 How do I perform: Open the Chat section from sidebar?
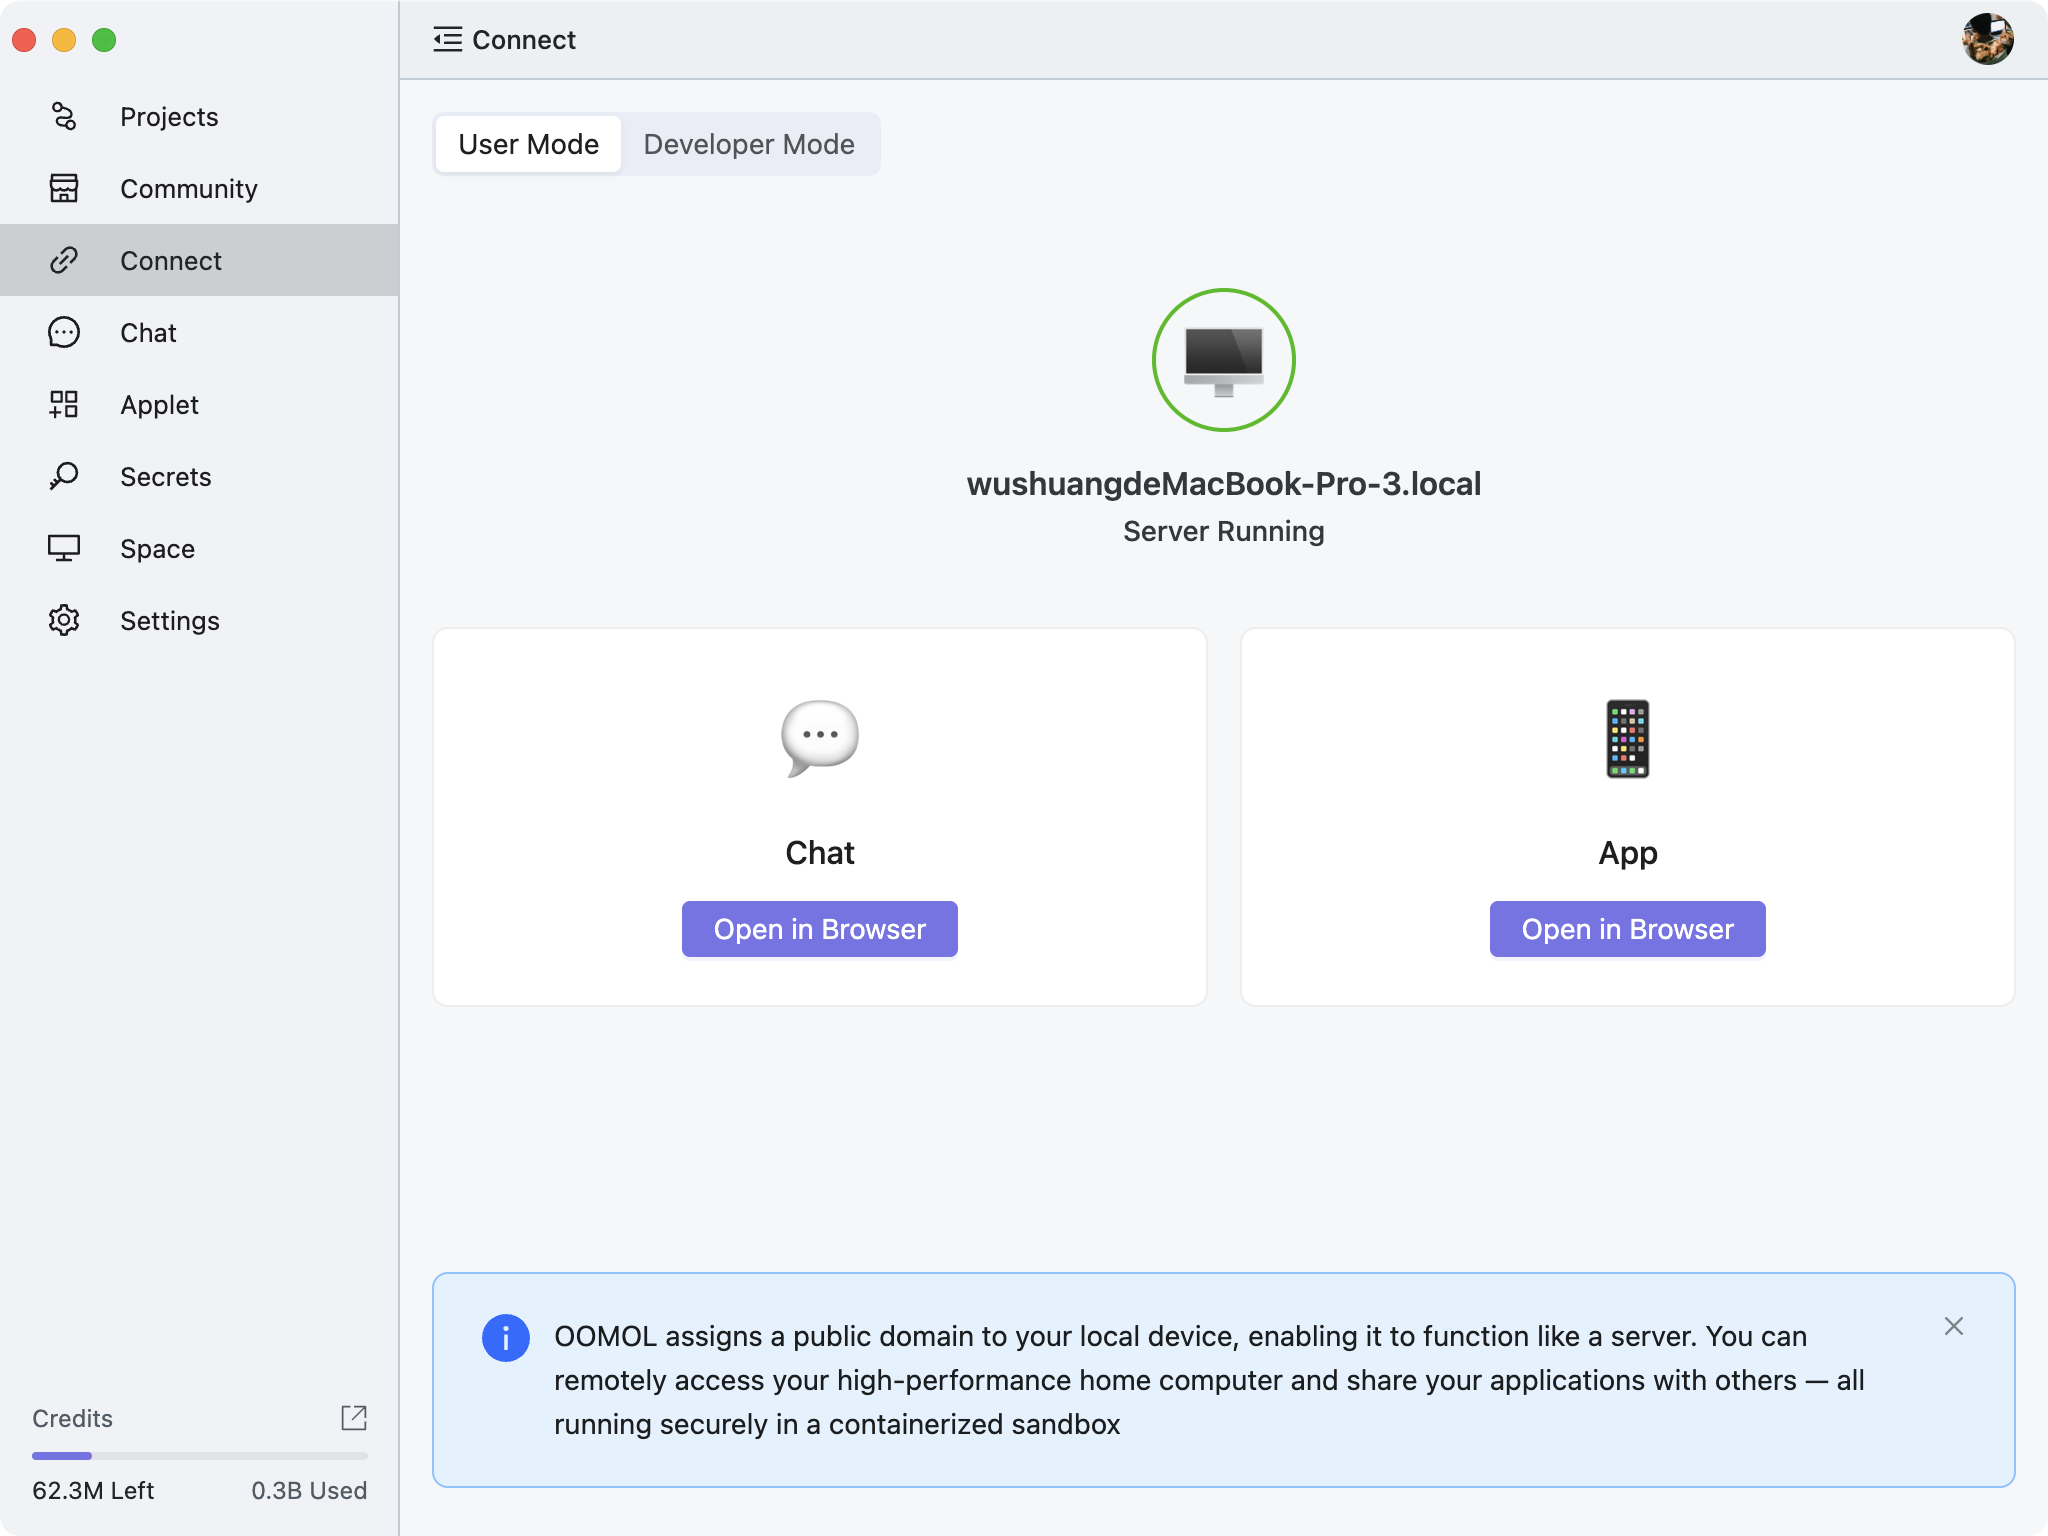[x=148, y=332]
